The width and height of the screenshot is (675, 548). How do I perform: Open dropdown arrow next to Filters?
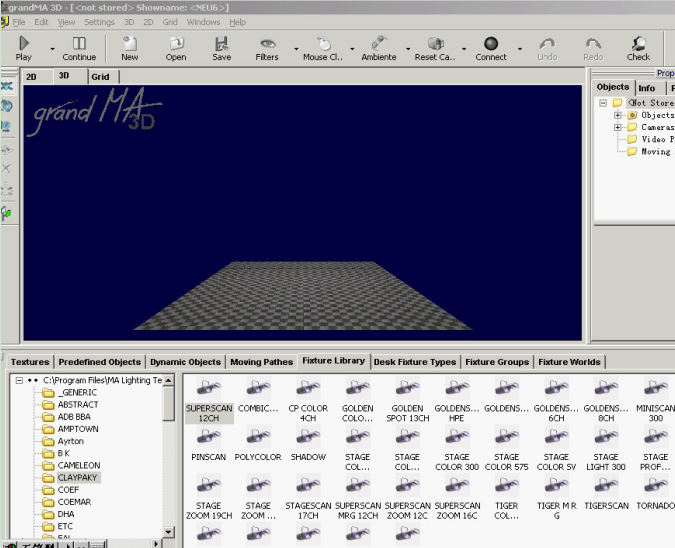coord(296,49)
